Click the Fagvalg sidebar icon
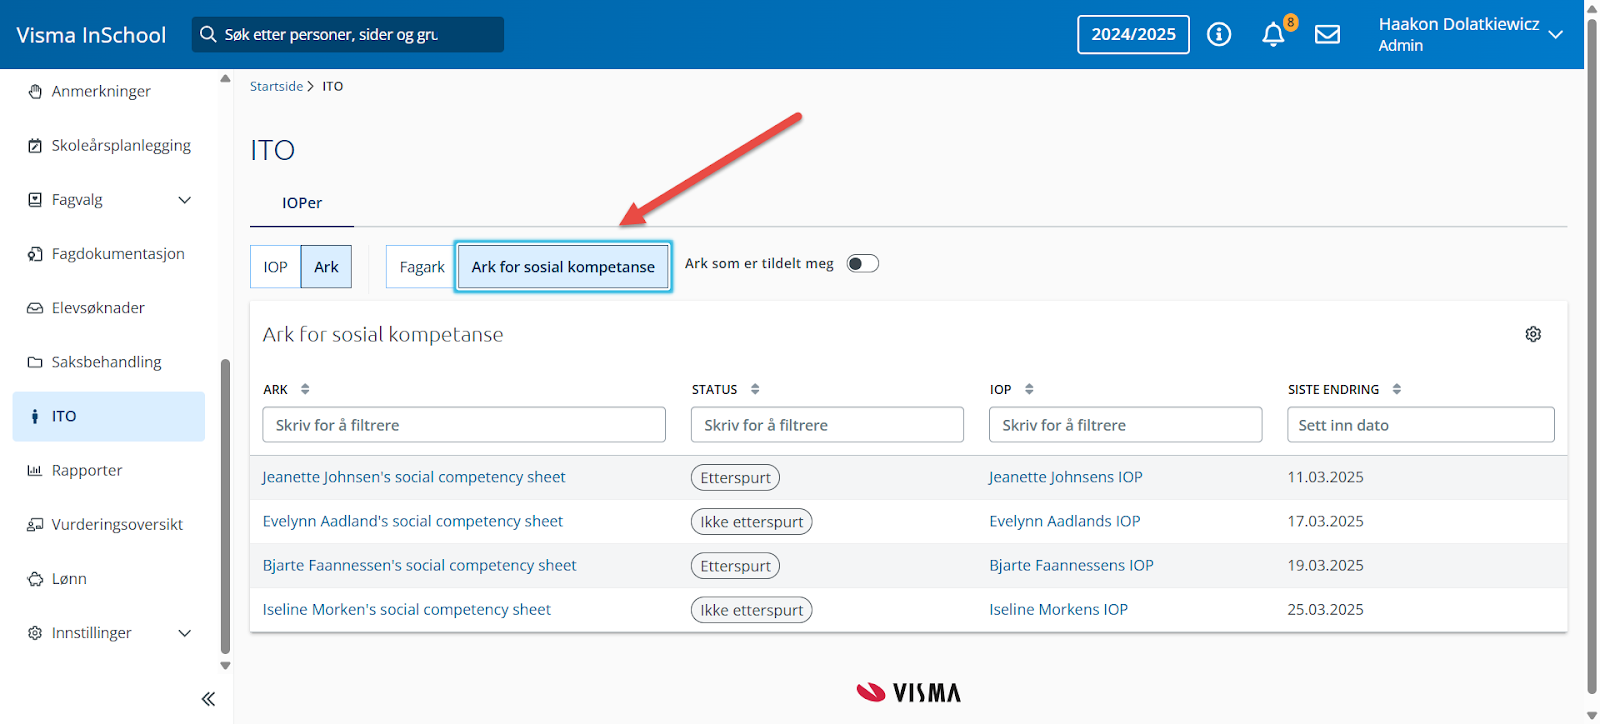1600x724 pixels. pos(35,200)
